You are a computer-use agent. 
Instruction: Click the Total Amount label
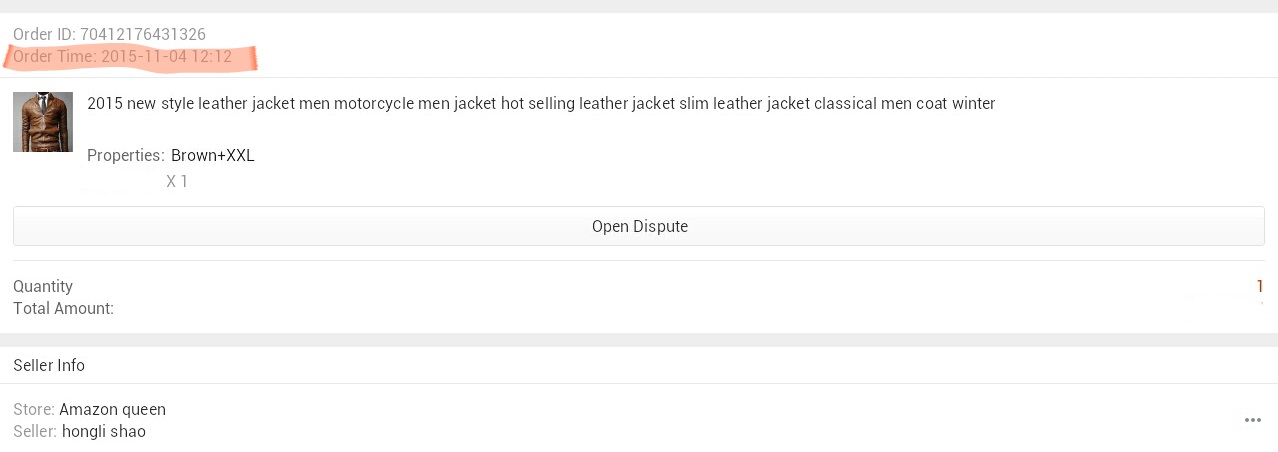[x=63, y=309]
